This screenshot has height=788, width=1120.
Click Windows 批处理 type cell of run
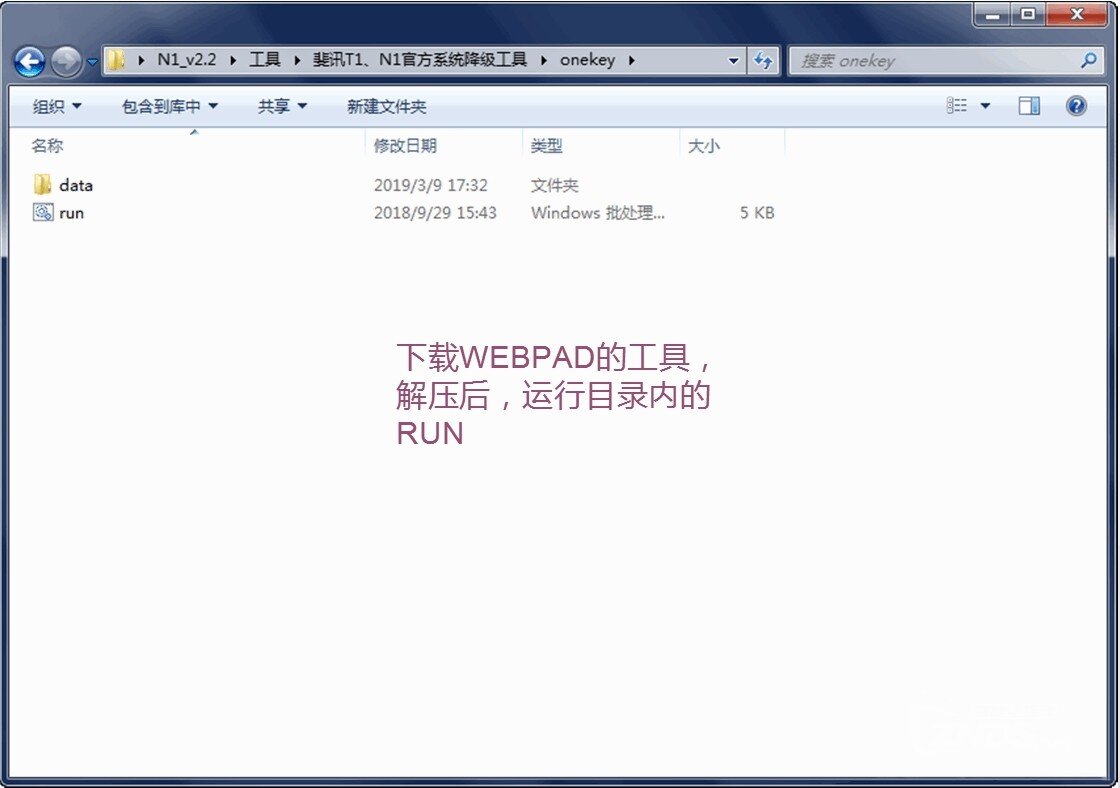coord(598,213)
